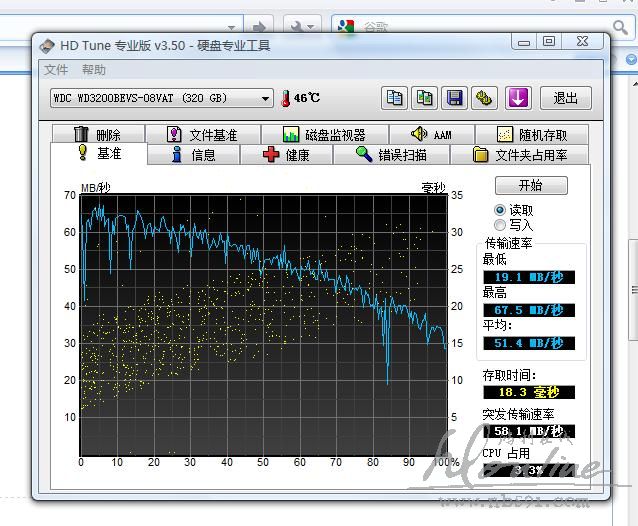Switch to the 错误扫描 tab
Image resolution: width=638 pixels, height=526 pixels.
click(x=391, y=155)
